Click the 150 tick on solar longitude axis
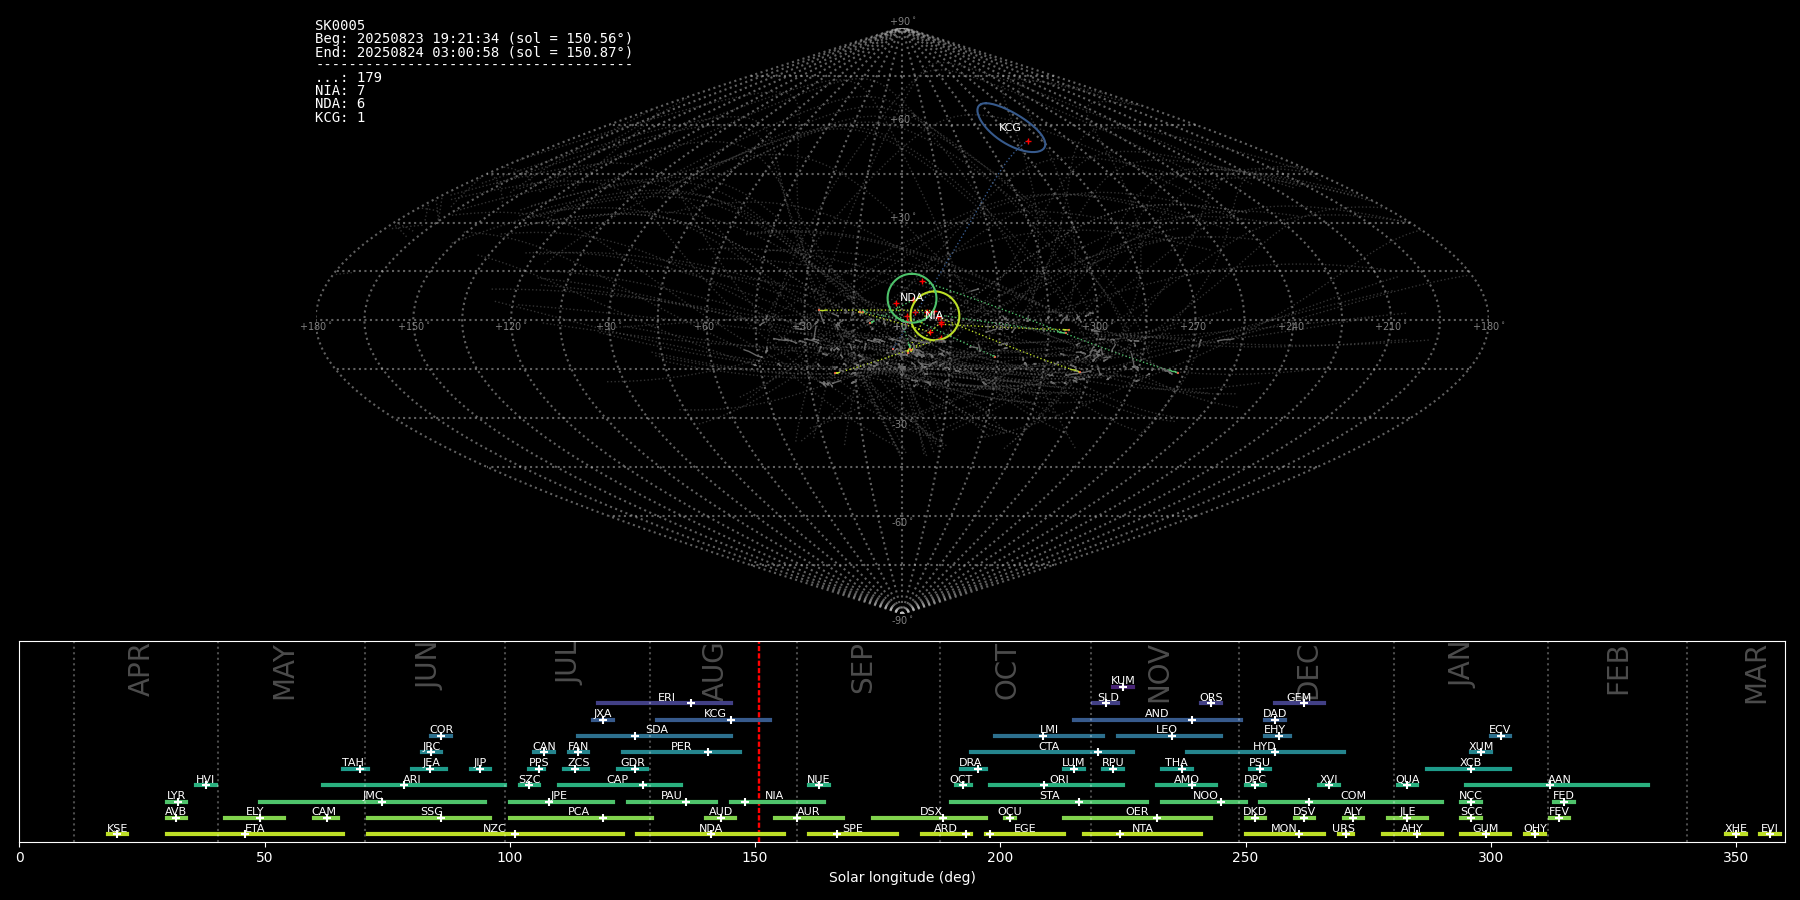 click(x=755, y=857)
